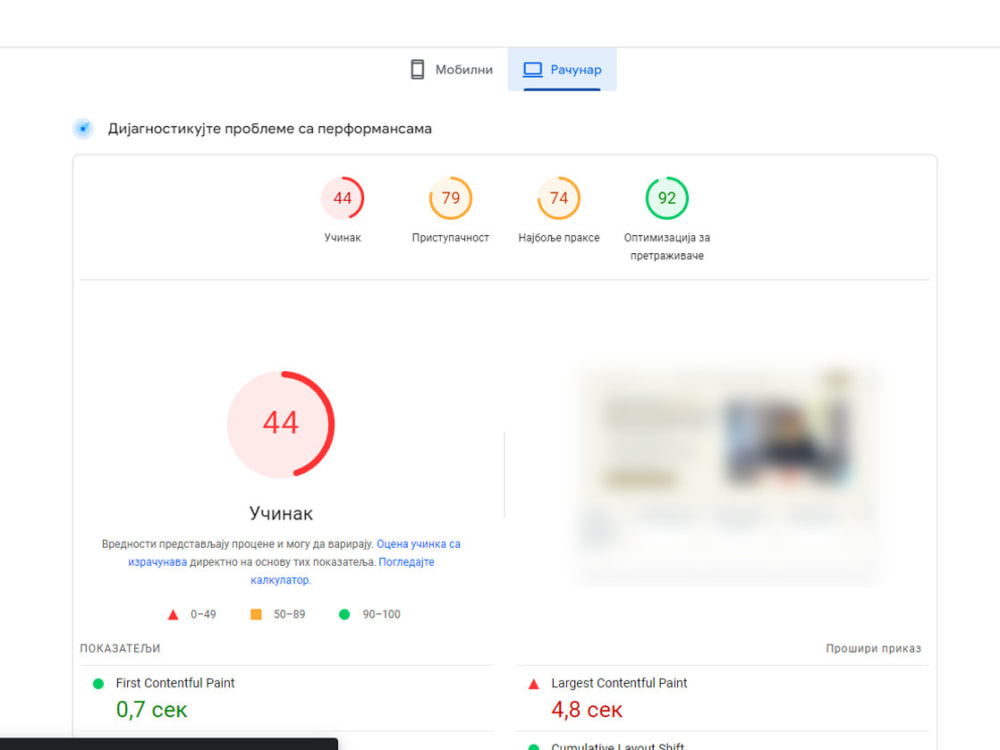Click the First Contentful Paint metric title
This screenshot has width=1000, height=750.
coord(175,683)
